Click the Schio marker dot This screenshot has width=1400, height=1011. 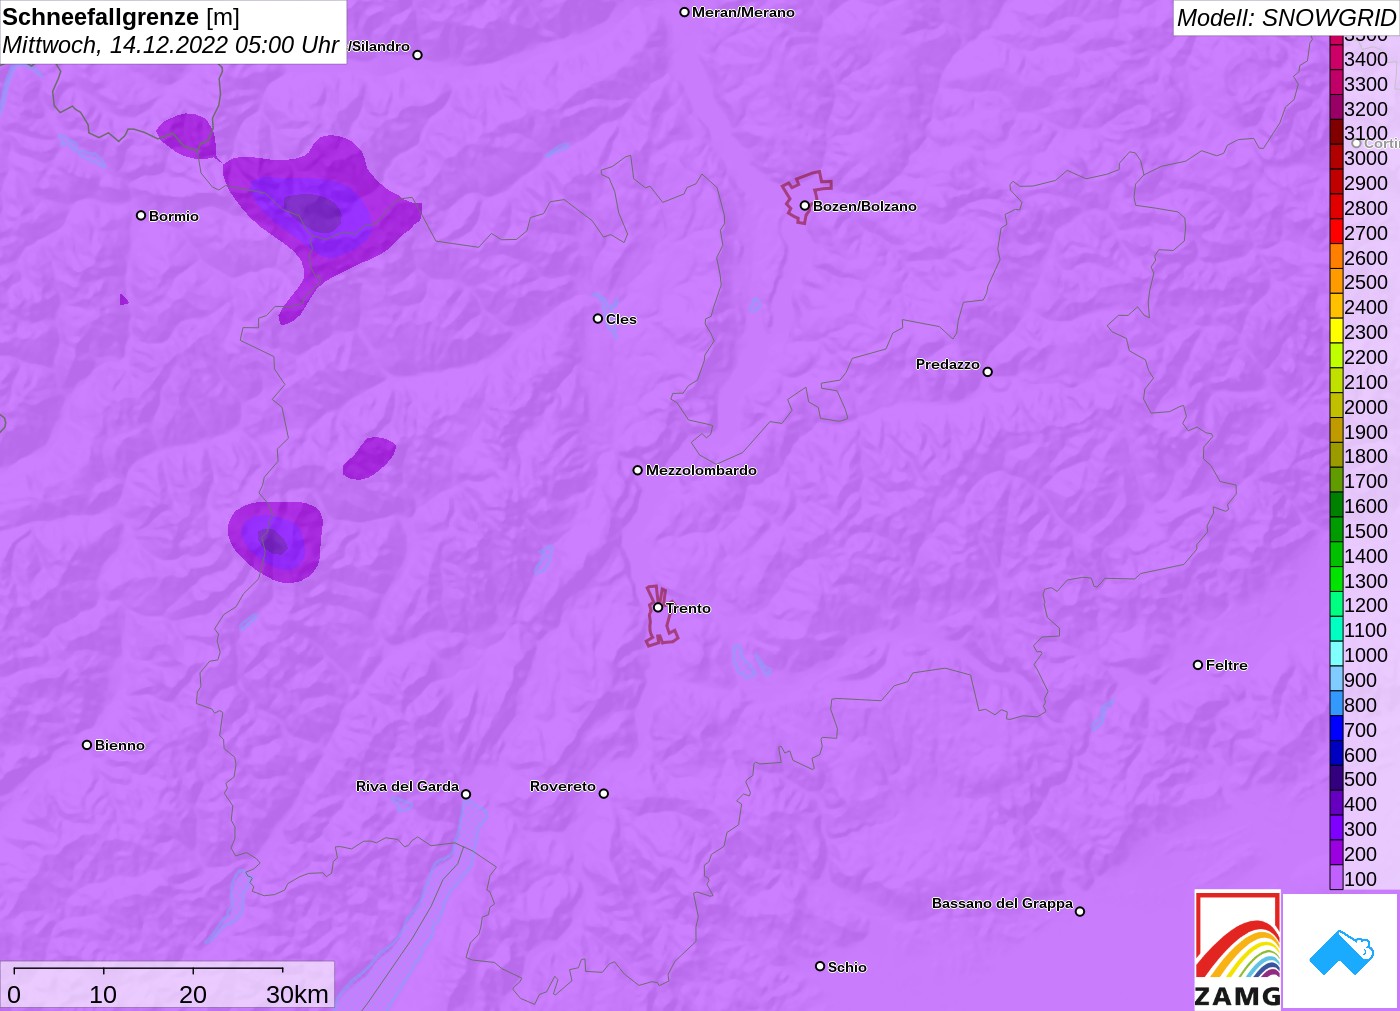(820, 966)
